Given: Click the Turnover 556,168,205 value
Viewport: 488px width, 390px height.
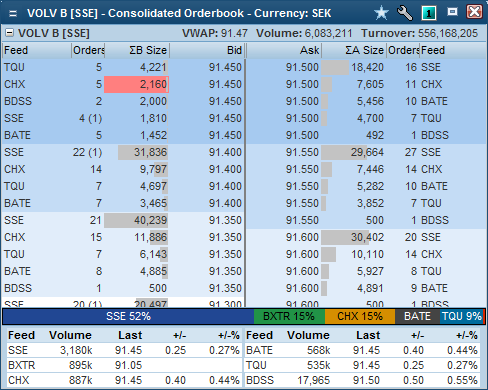Looking at the screenshot, I should point(448,33).
